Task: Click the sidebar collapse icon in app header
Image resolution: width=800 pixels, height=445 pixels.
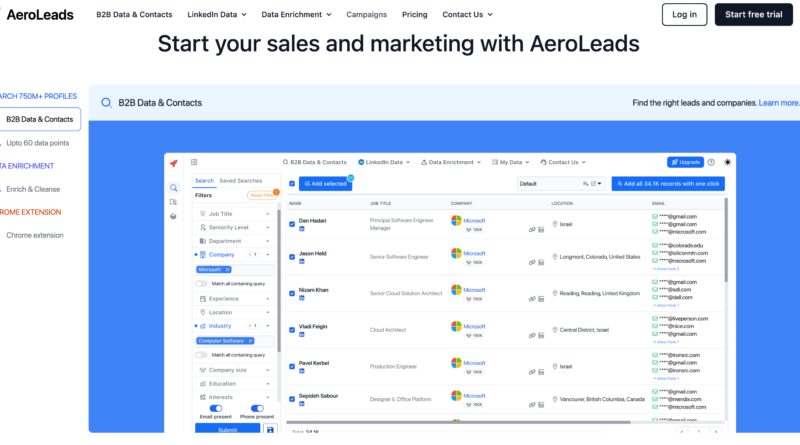Action: click(x=194, y=162)
